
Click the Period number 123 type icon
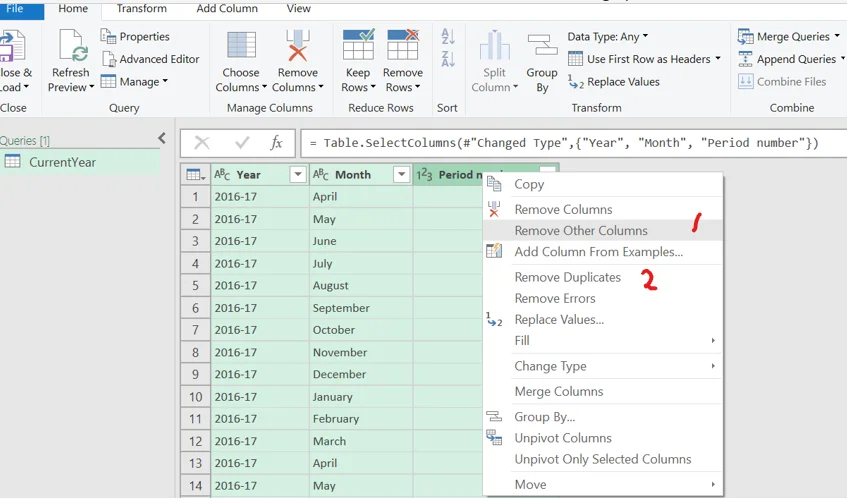pos(424,174)
